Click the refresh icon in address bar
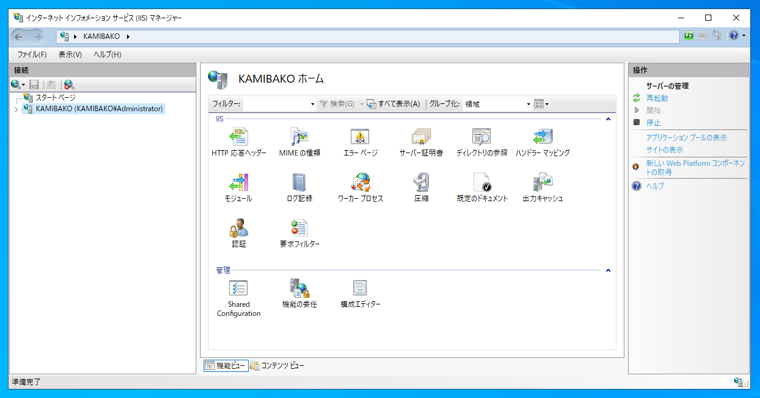The height and width of the screenshot is (398, 760). 688,35
